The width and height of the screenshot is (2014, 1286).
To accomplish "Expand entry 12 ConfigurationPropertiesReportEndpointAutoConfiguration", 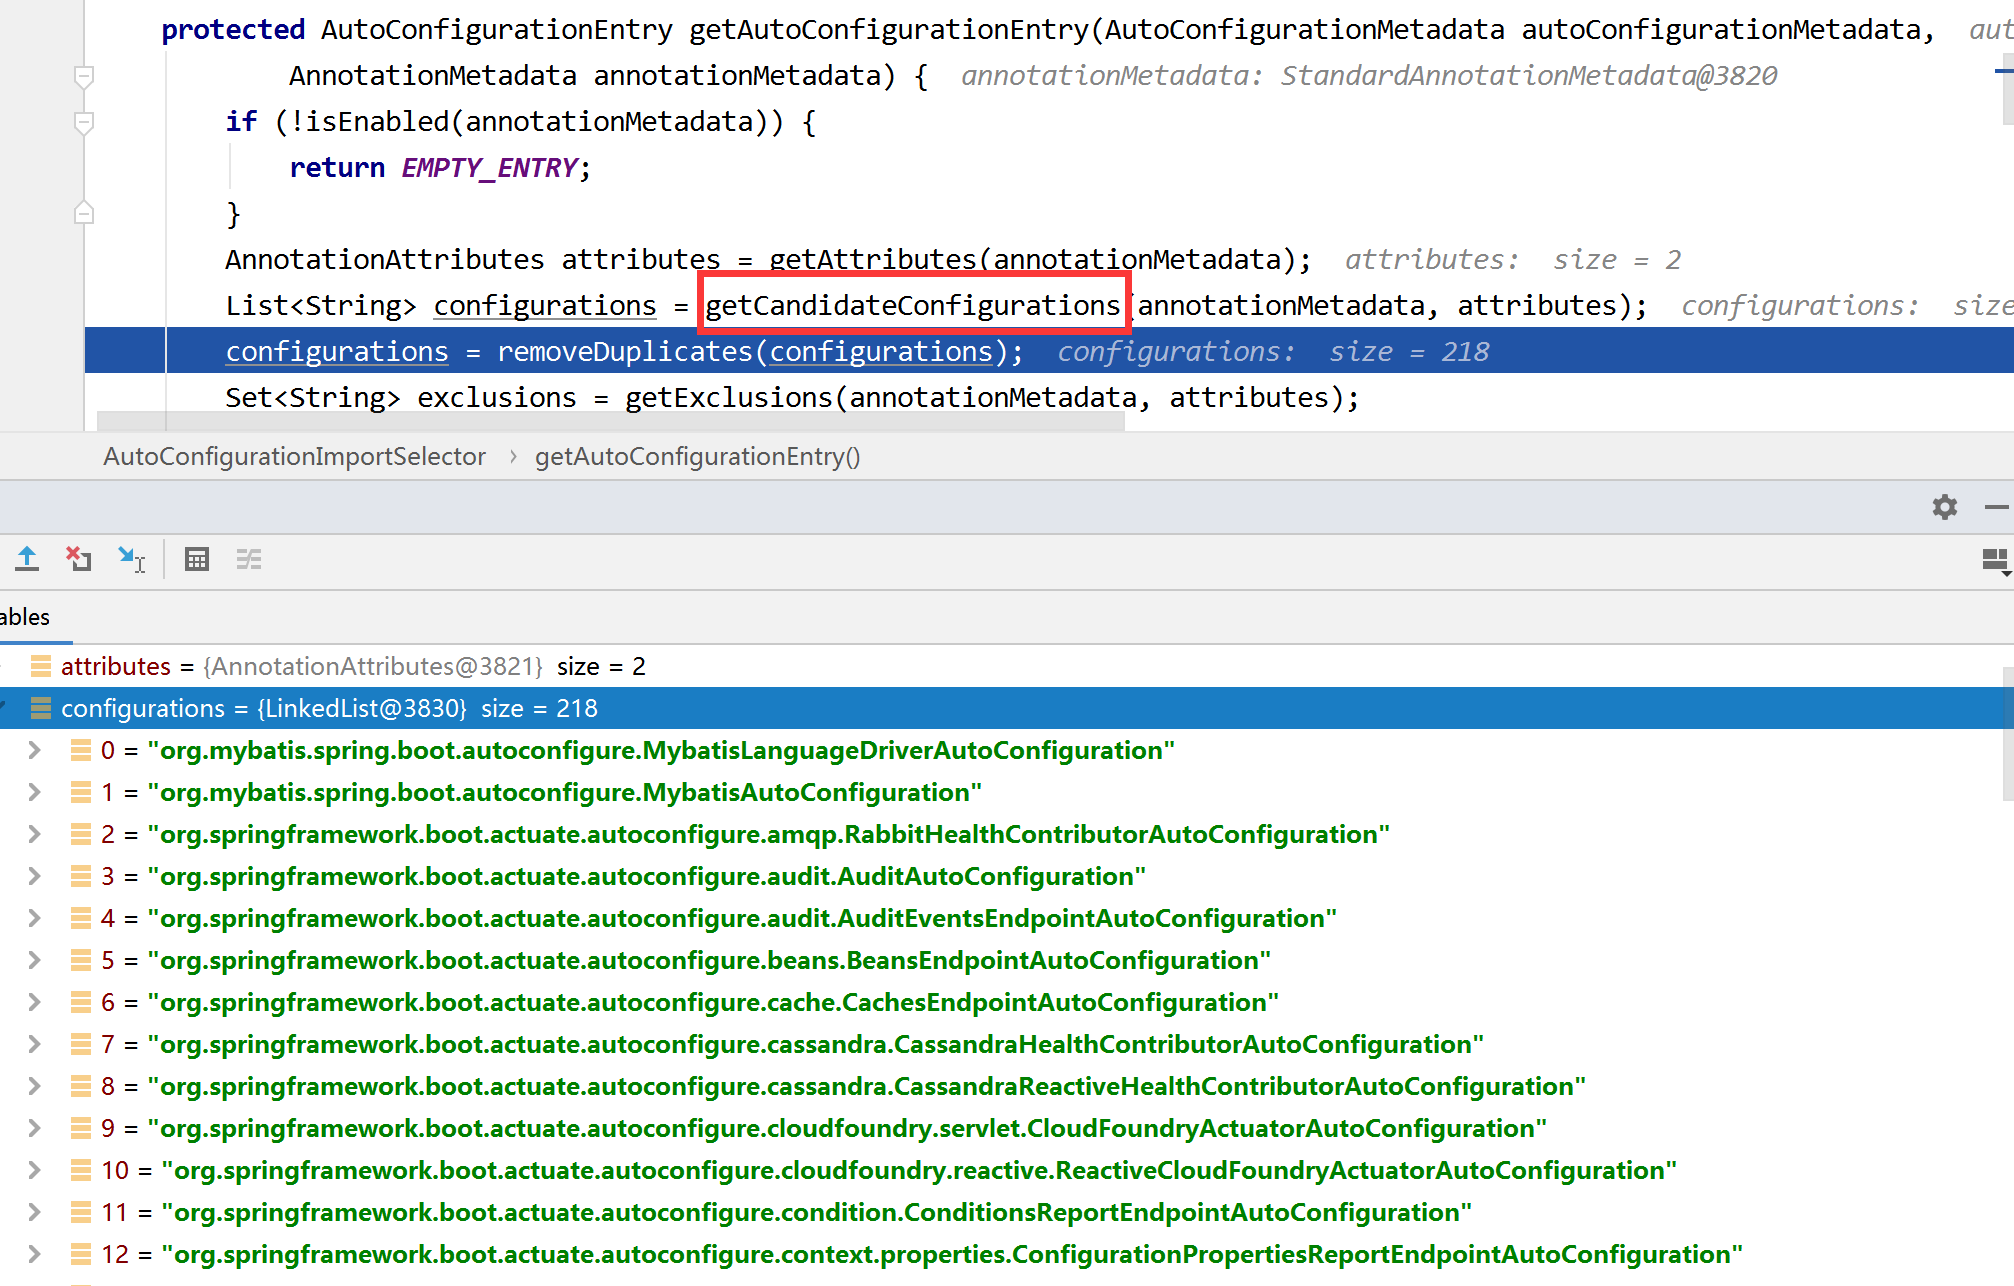I will (x=34, y=1254).
